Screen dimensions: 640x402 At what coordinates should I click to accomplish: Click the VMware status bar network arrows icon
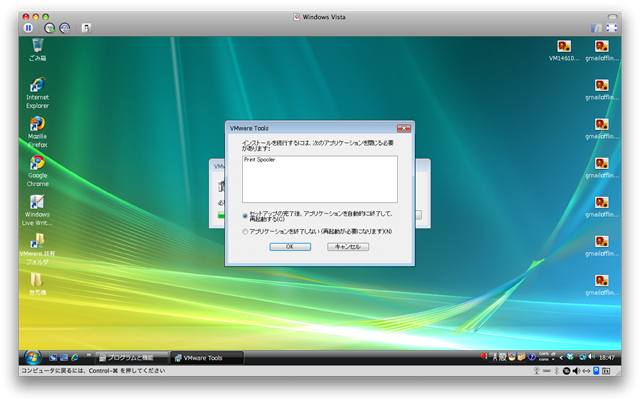[586, 371]
